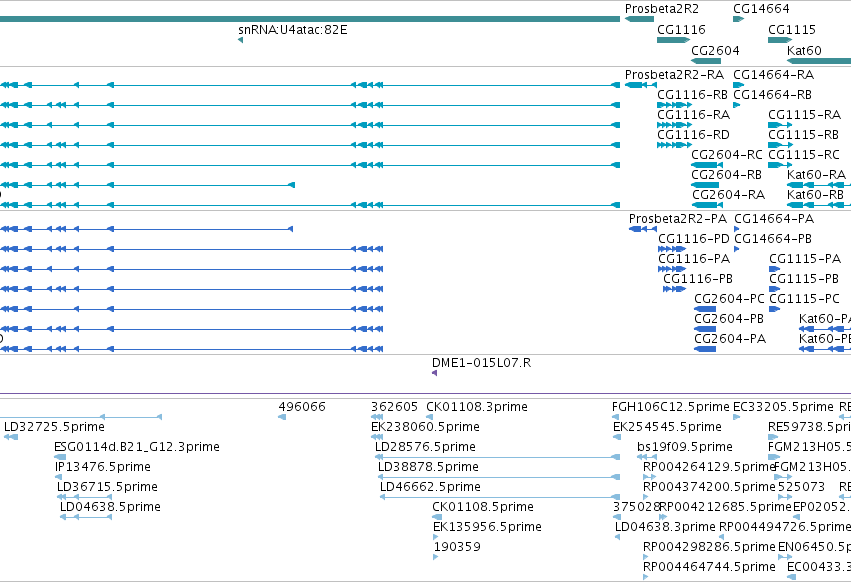This screenshot has height=582, width=851.
Task: Select transcript CG1115-RC
Action: pyautogui.click(x=780, y=165)
